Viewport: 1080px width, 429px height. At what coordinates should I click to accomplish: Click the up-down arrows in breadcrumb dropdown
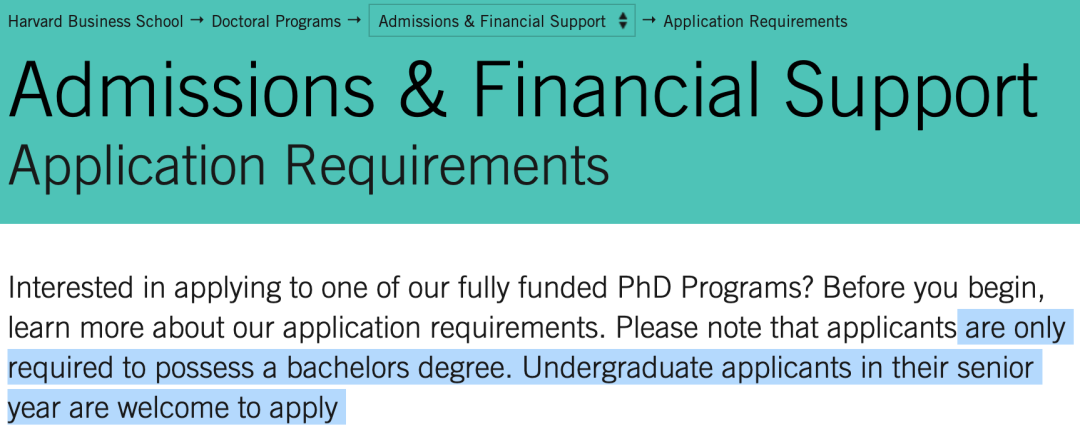pyautogui.click(x=623, y=21)
